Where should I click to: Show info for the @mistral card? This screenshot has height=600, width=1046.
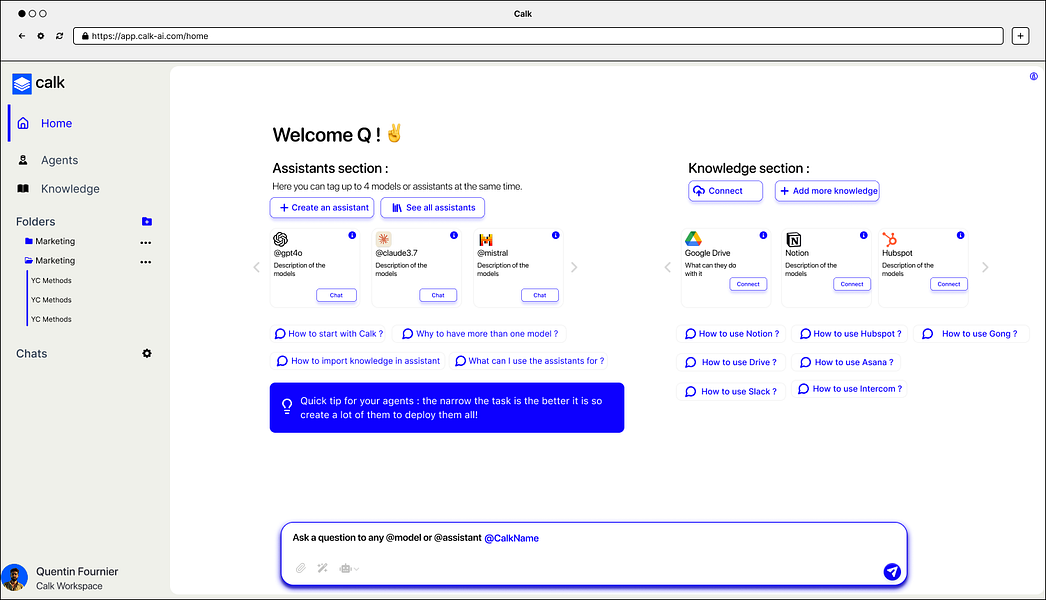click(556, 235)
